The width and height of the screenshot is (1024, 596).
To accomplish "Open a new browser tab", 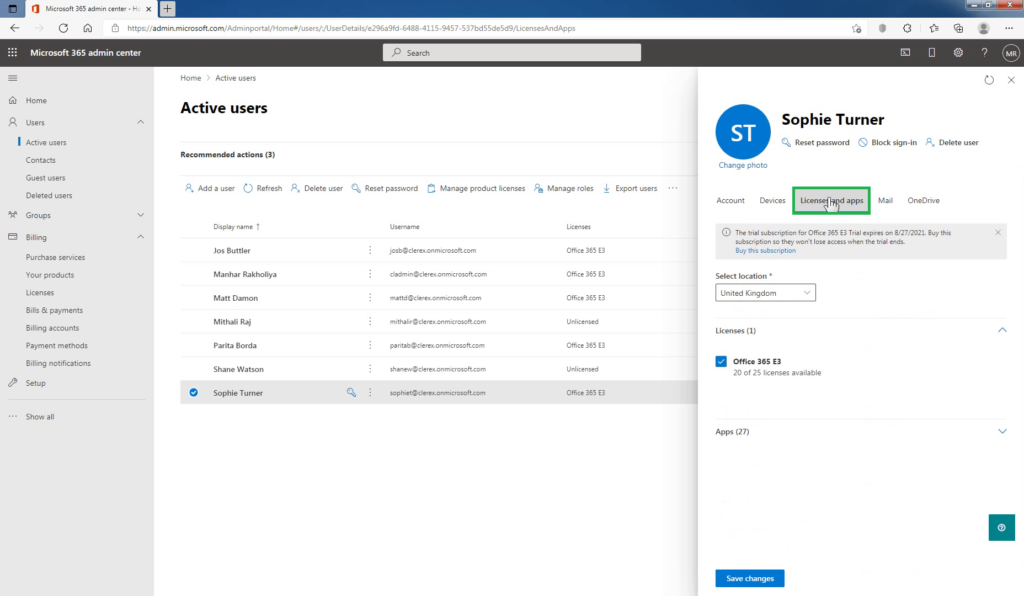I will 167,8.
